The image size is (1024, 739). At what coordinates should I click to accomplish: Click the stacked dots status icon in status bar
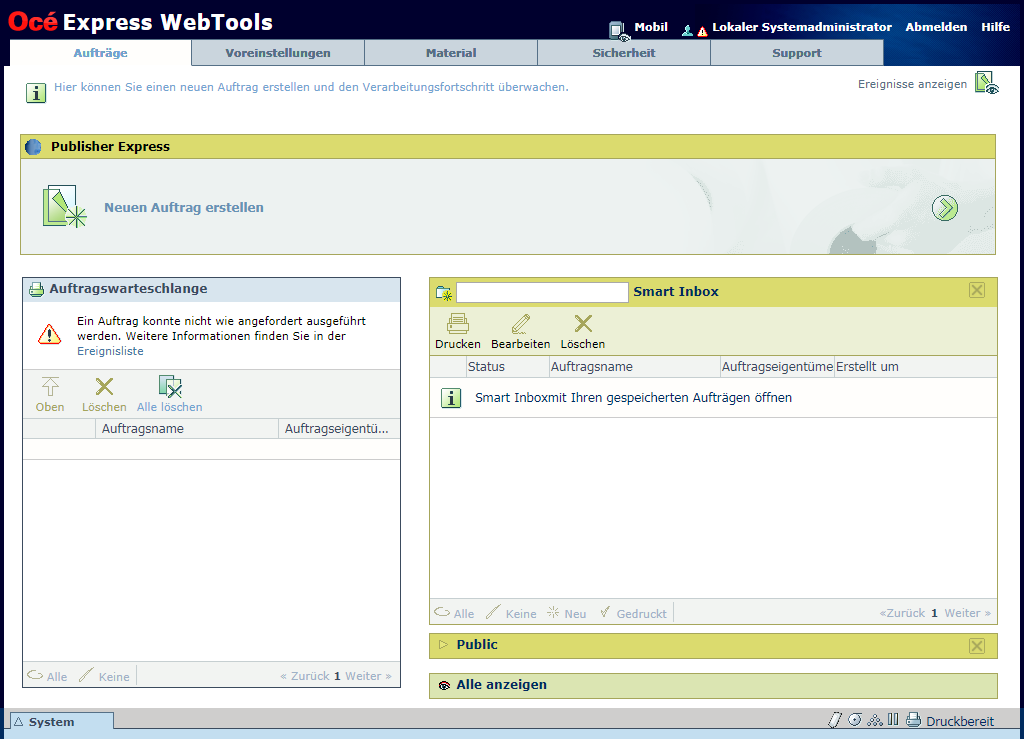(x=874, y=720)
